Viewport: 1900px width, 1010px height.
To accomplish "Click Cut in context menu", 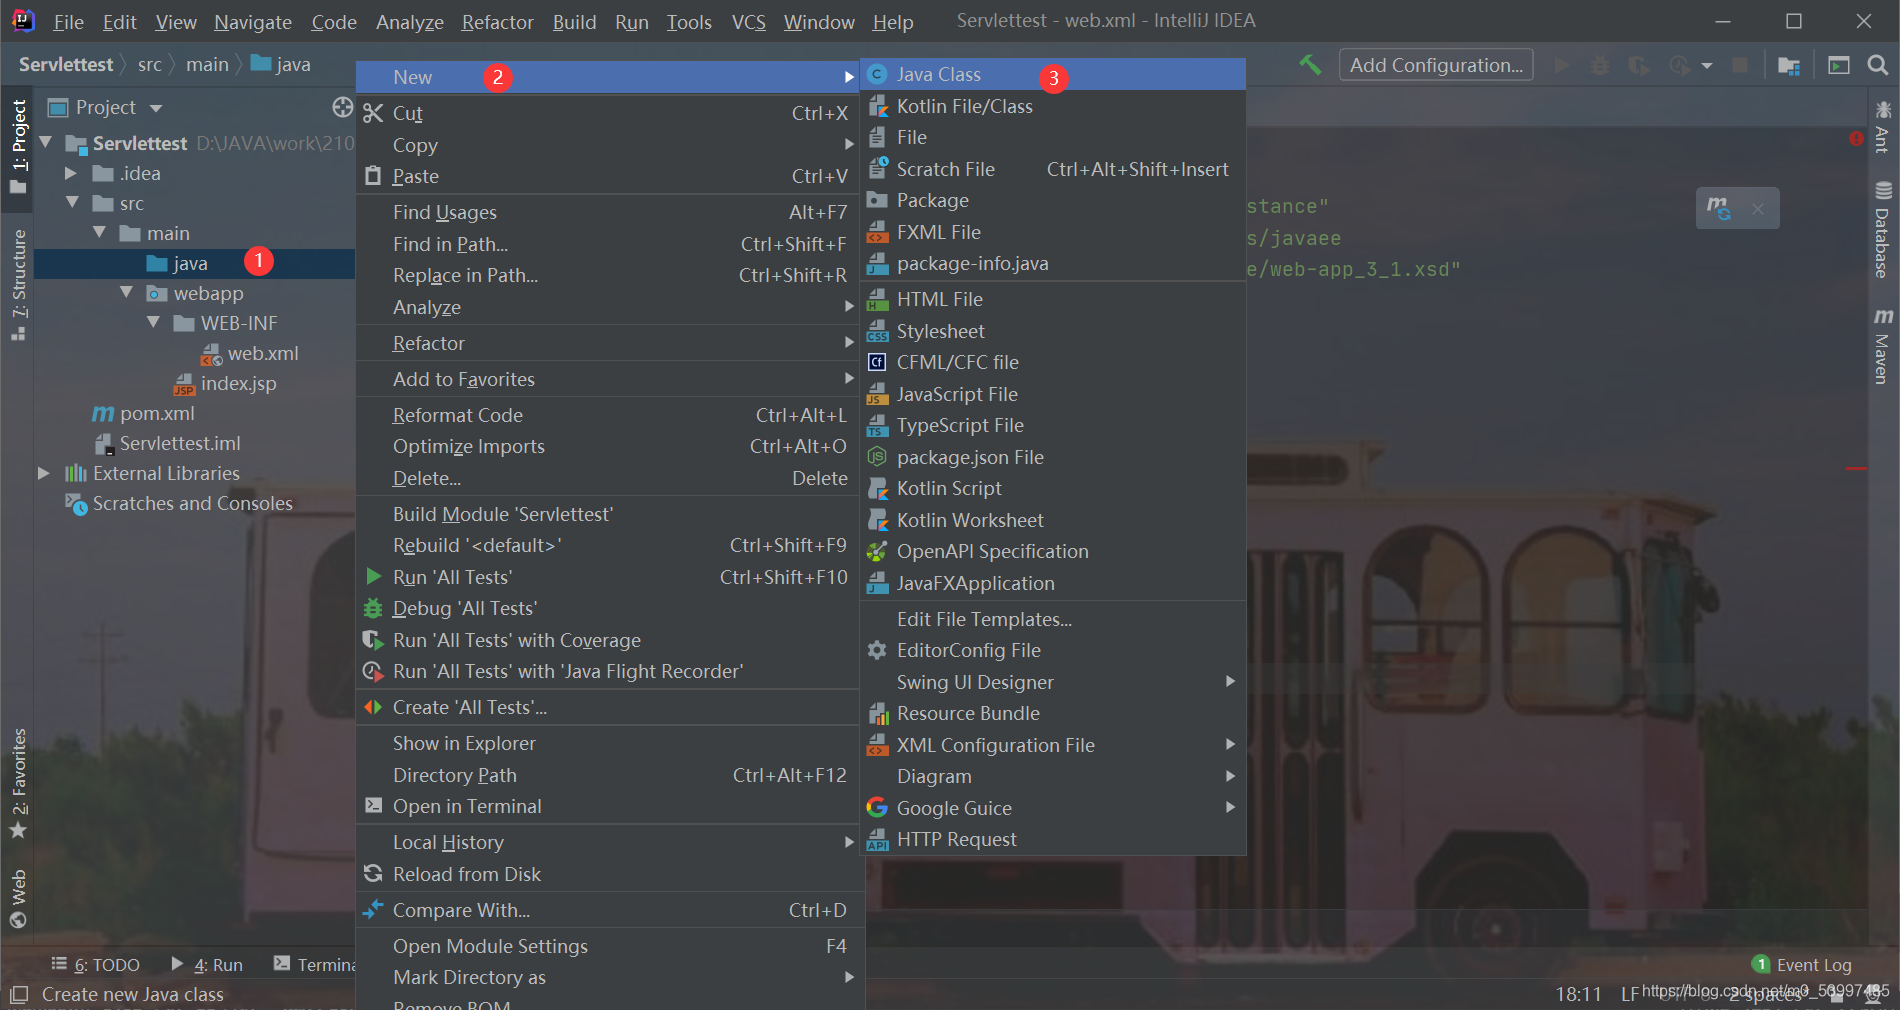I will click(x=608, y=113).
